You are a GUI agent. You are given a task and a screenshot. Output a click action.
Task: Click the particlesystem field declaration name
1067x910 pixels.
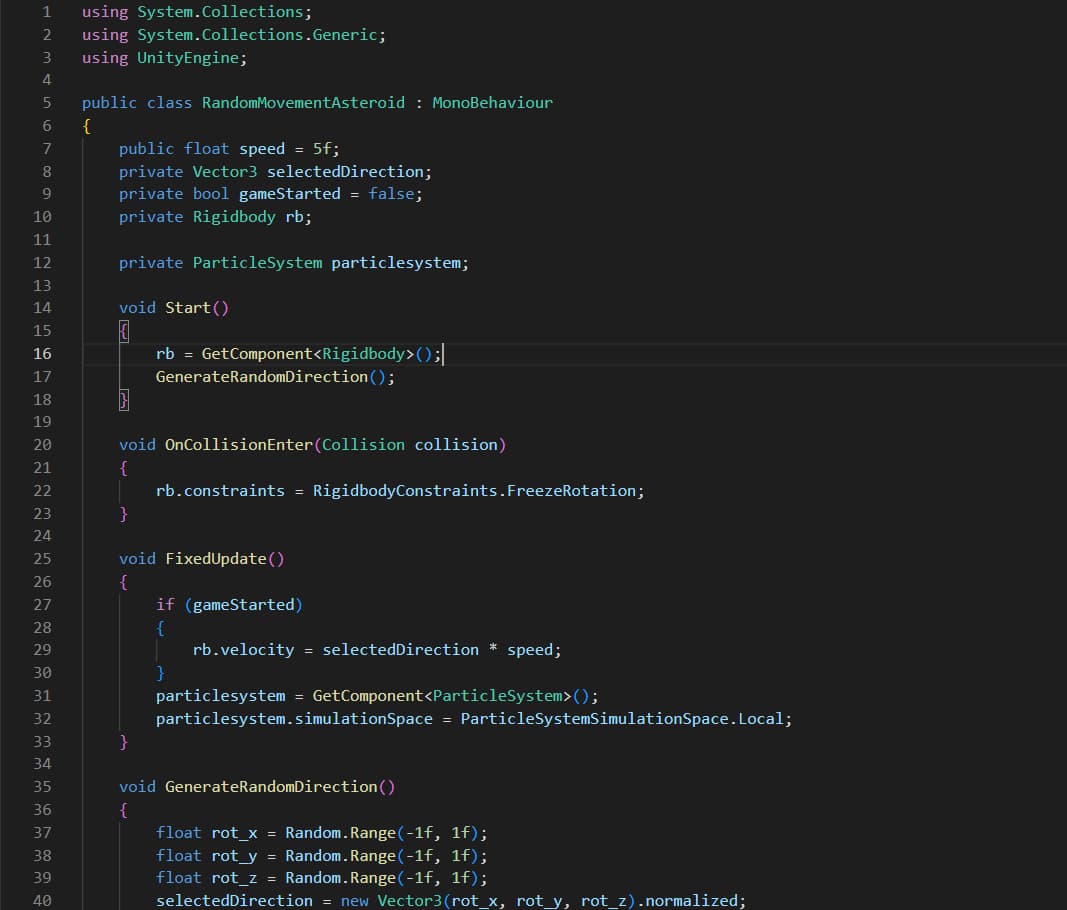click(397, 262)
